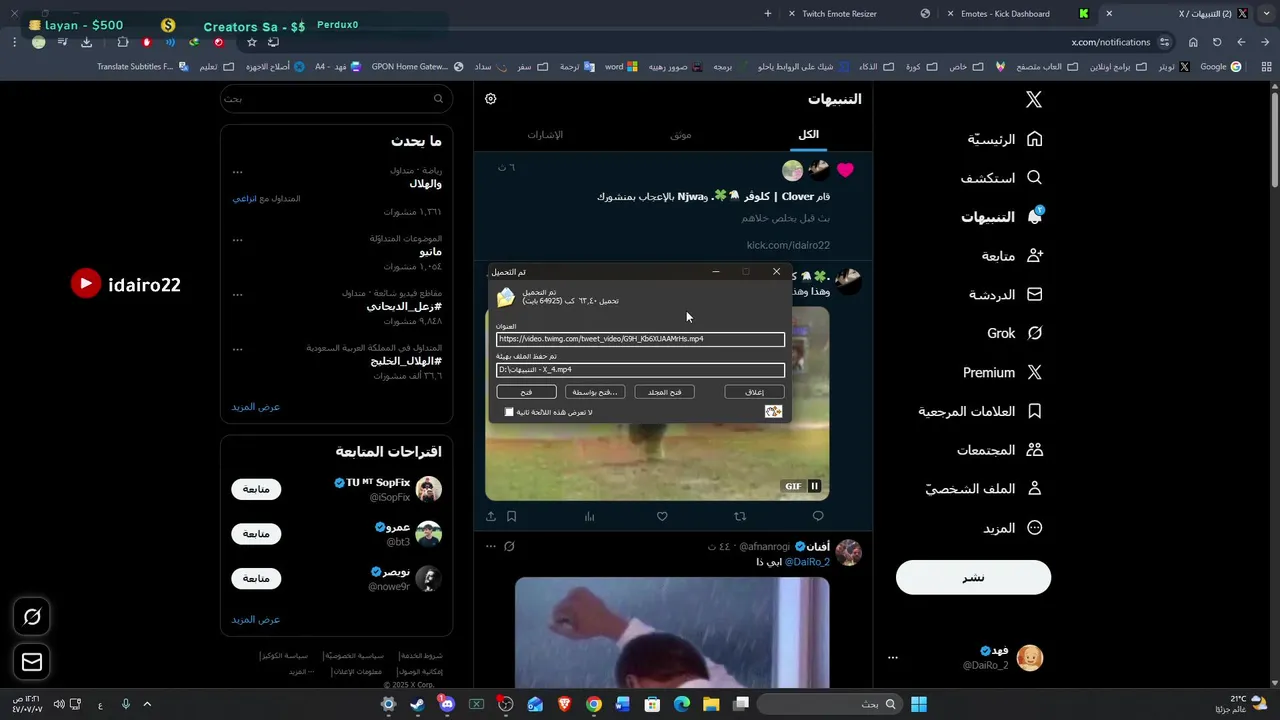Viewport: 1280px width, 720px height.
Task: Click the address field in download dialog
Action: point(640,339)
